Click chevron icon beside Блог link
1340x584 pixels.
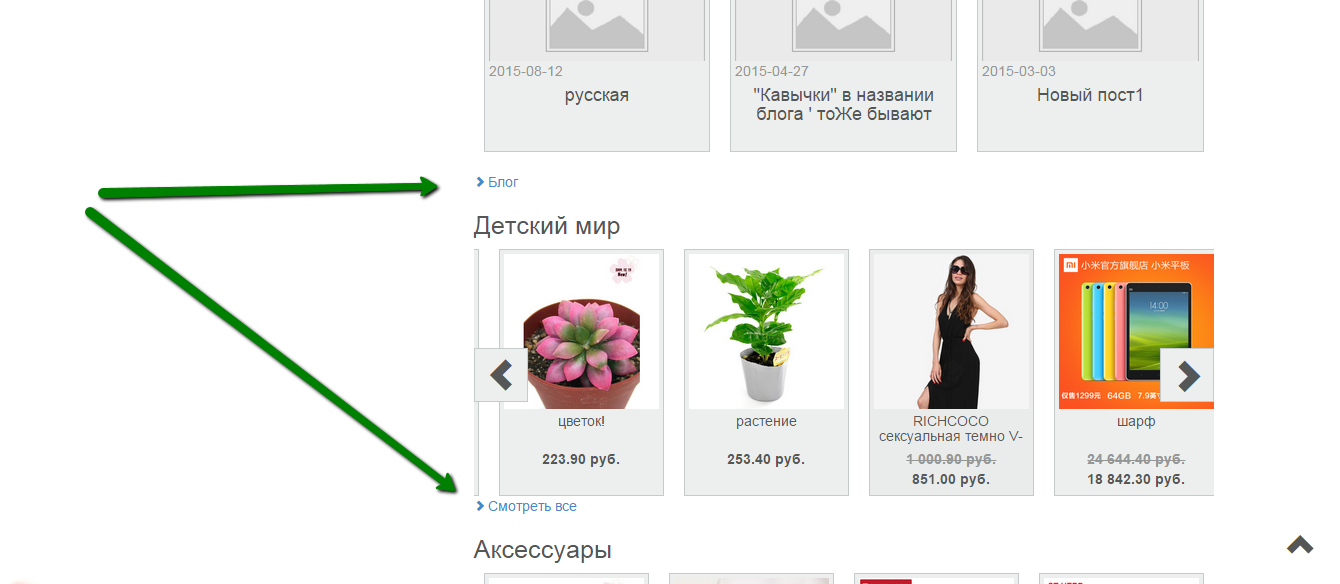[x=481, y=182]
